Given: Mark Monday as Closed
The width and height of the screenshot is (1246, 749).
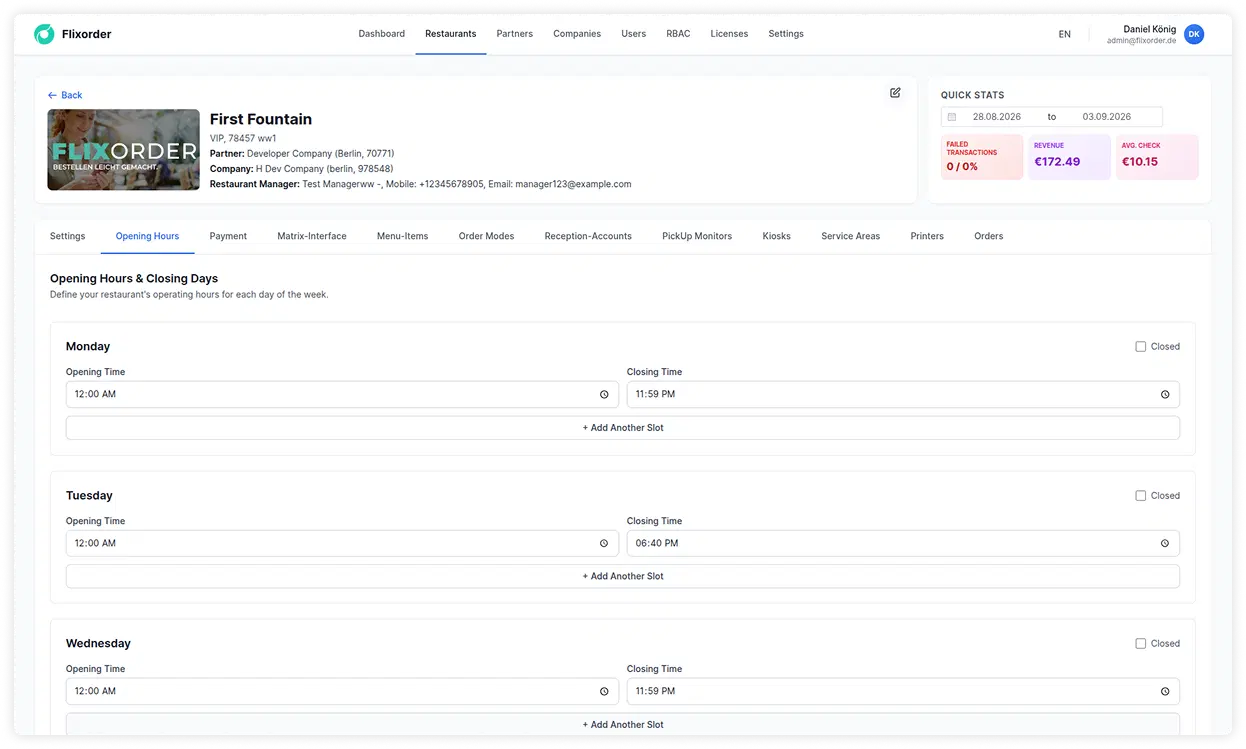Looking at the screenshot, I should (1140, 347).
